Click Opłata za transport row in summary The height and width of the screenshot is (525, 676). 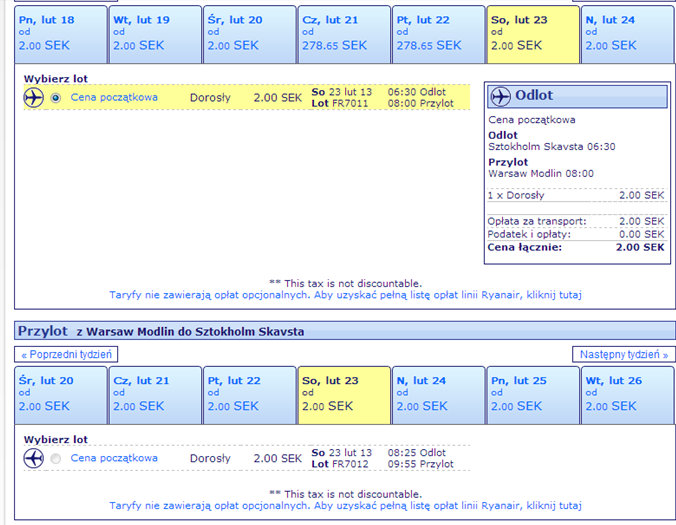pyautogui.click(x=576, y=221)
